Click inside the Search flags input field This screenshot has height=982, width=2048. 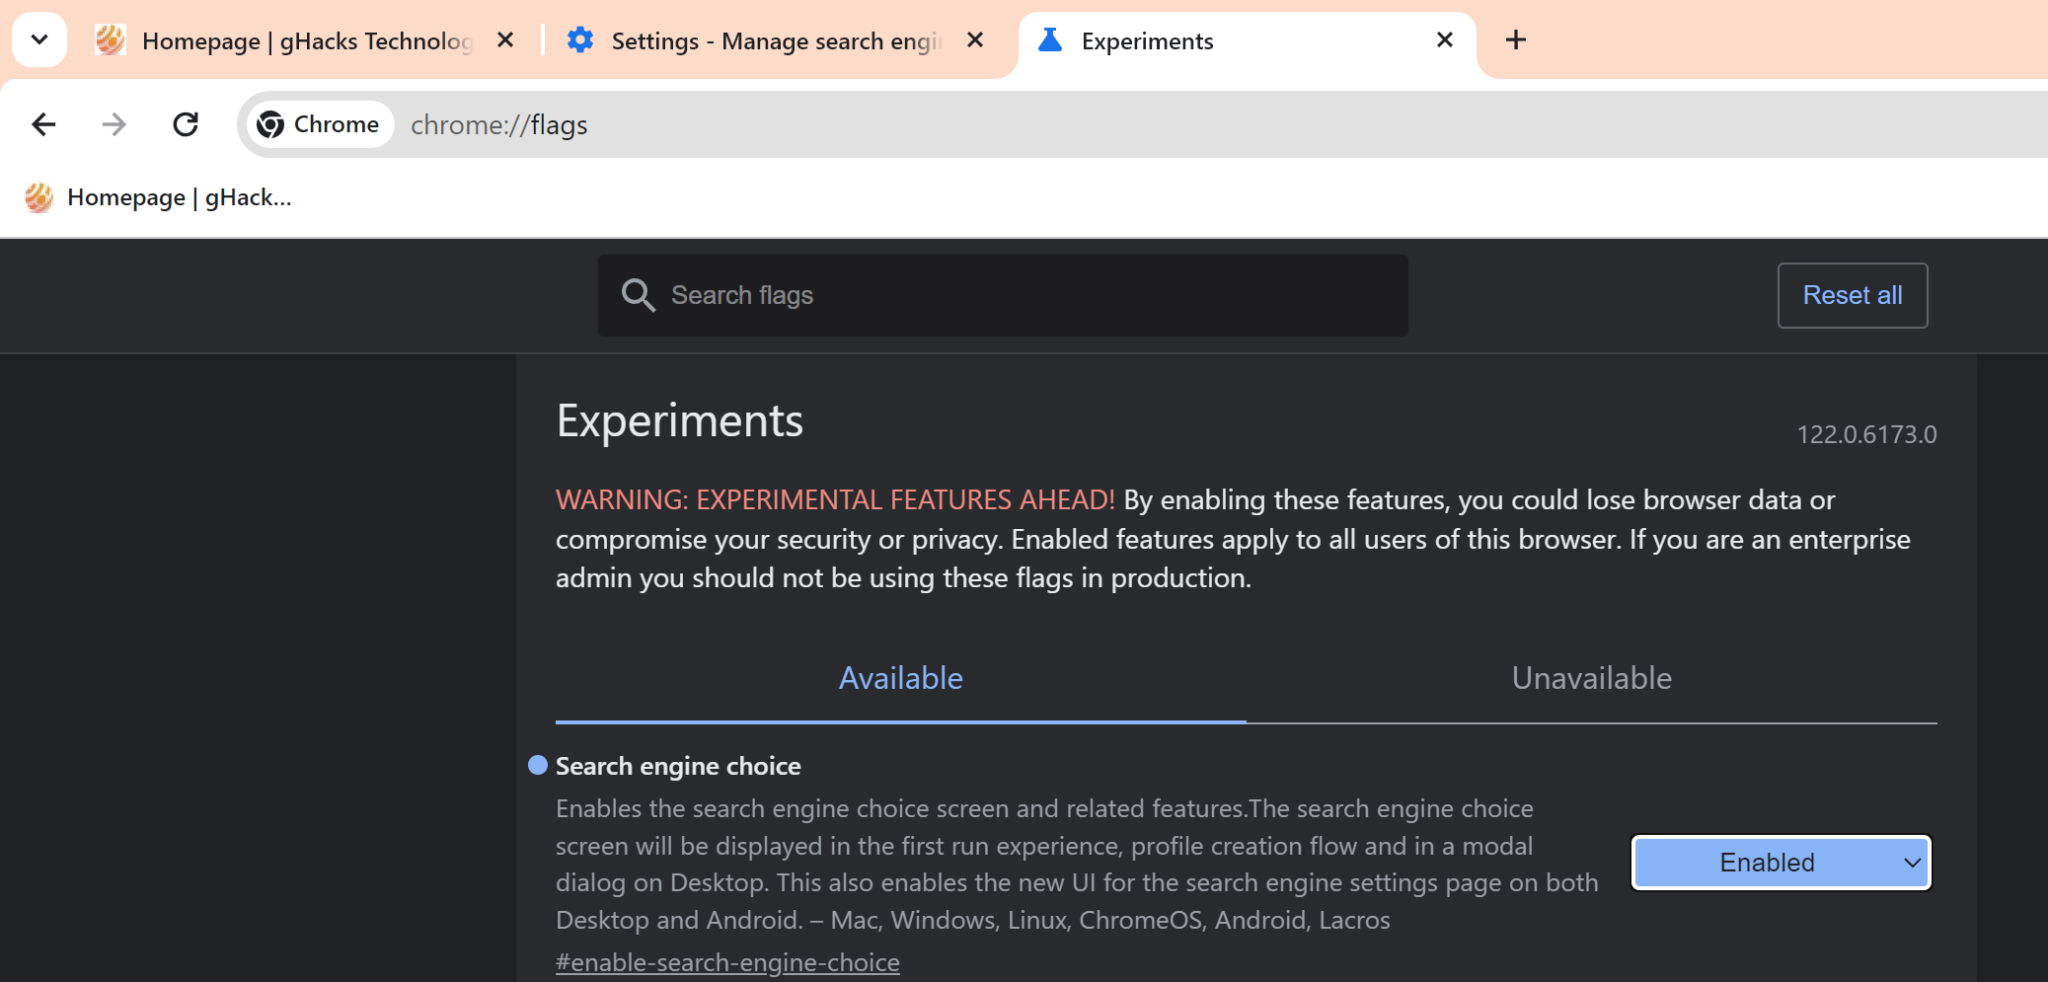pyautogui.click(x=1000, y=295)
